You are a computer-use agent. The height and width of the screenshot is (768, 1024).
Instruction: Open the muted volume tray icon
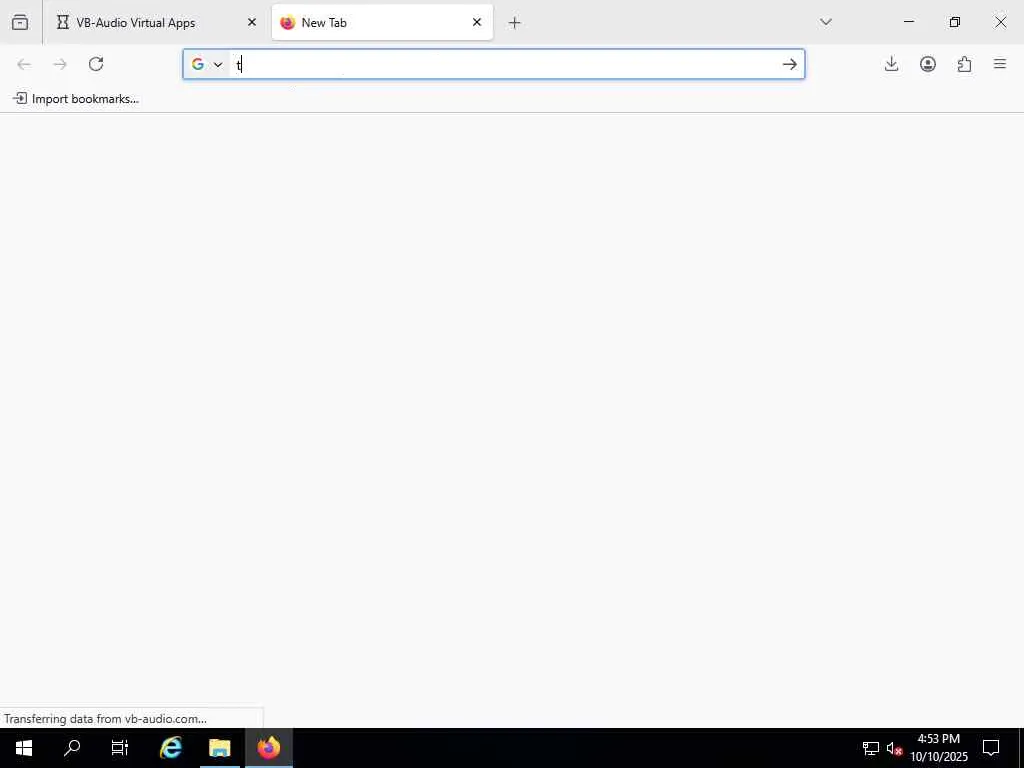click(x=894, y=748)
